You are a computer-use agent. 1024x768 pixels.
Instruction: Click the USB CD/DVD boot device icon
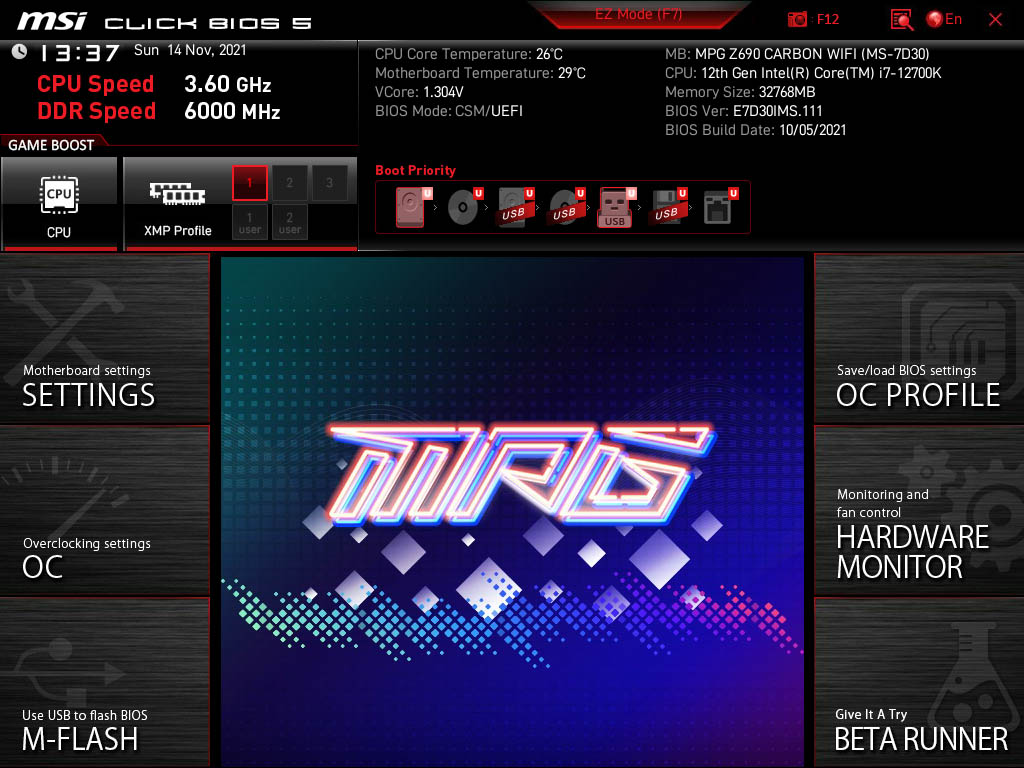[x=564, y=207]
